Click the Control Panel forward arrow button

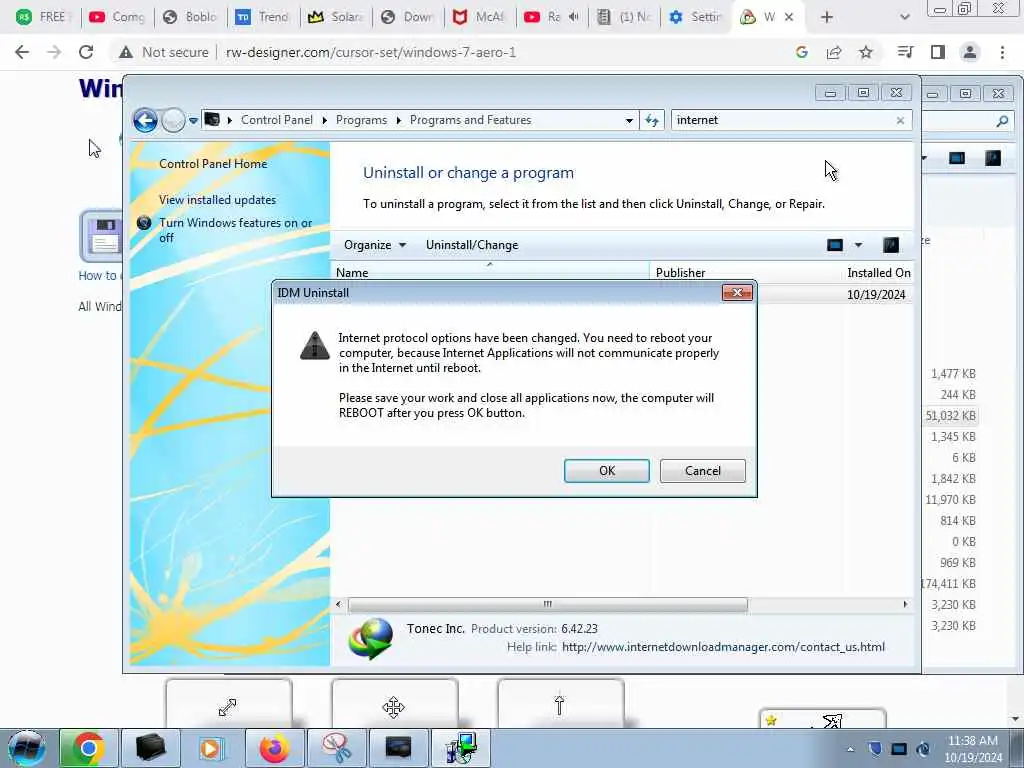(173, 120)
